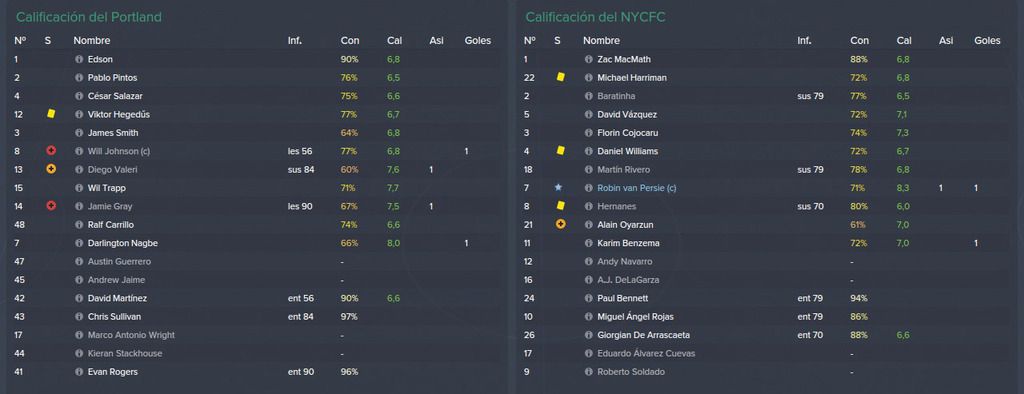Sort Portland table by Con column
The image size is (1024, 394).
(x=349, y=41)
